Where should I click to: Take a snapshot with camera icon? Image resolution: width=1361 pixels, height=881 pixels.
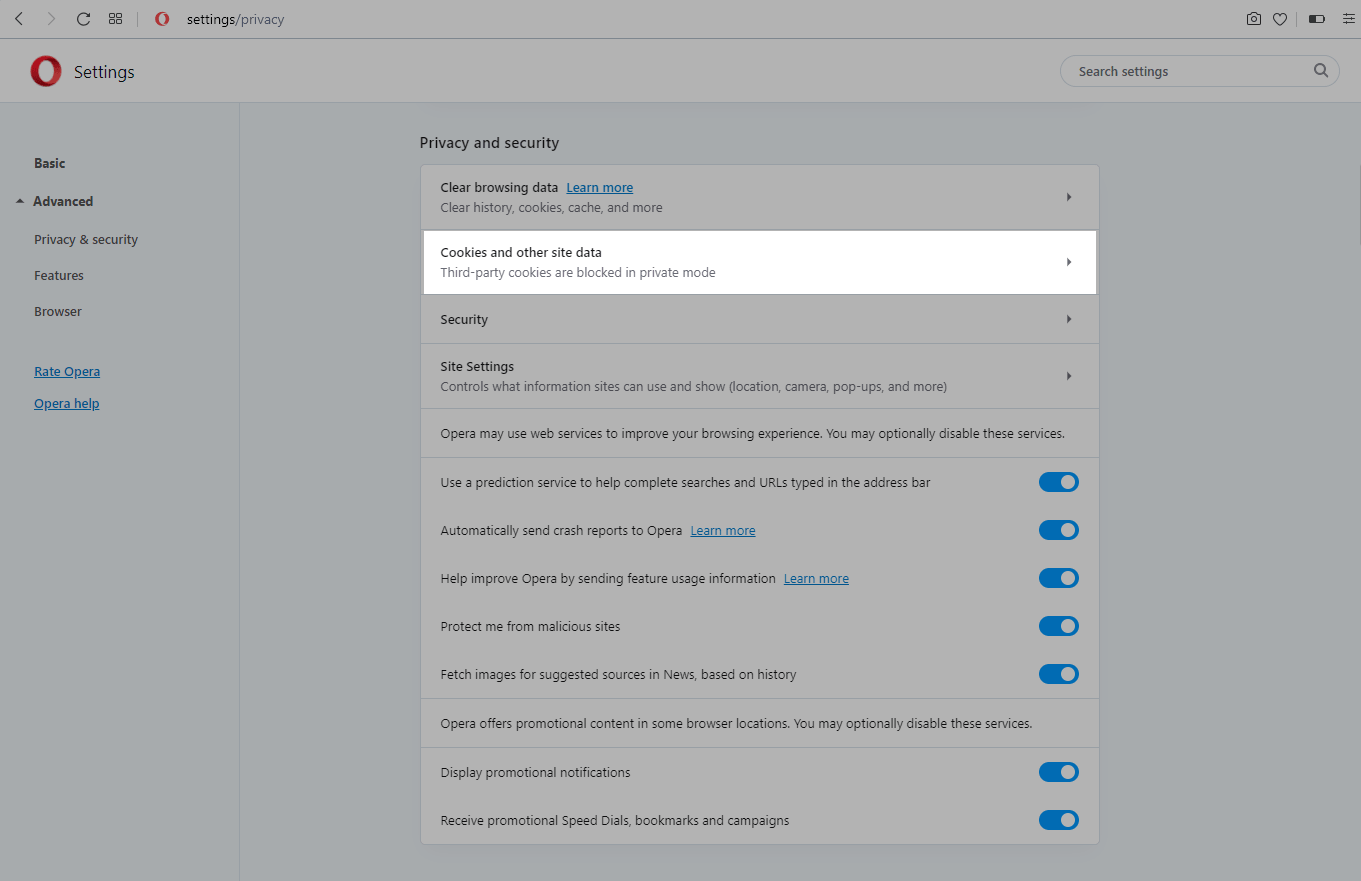pyautogui.click(x=1253, y=19)
